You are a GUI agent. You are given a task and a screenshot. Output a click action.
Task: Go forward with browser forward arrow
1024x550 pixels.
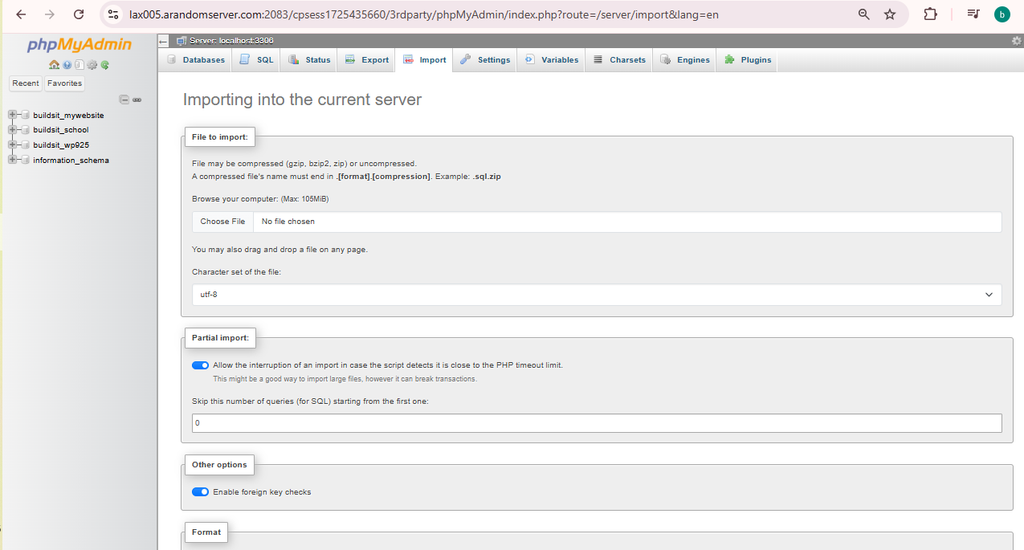[50, 14]
